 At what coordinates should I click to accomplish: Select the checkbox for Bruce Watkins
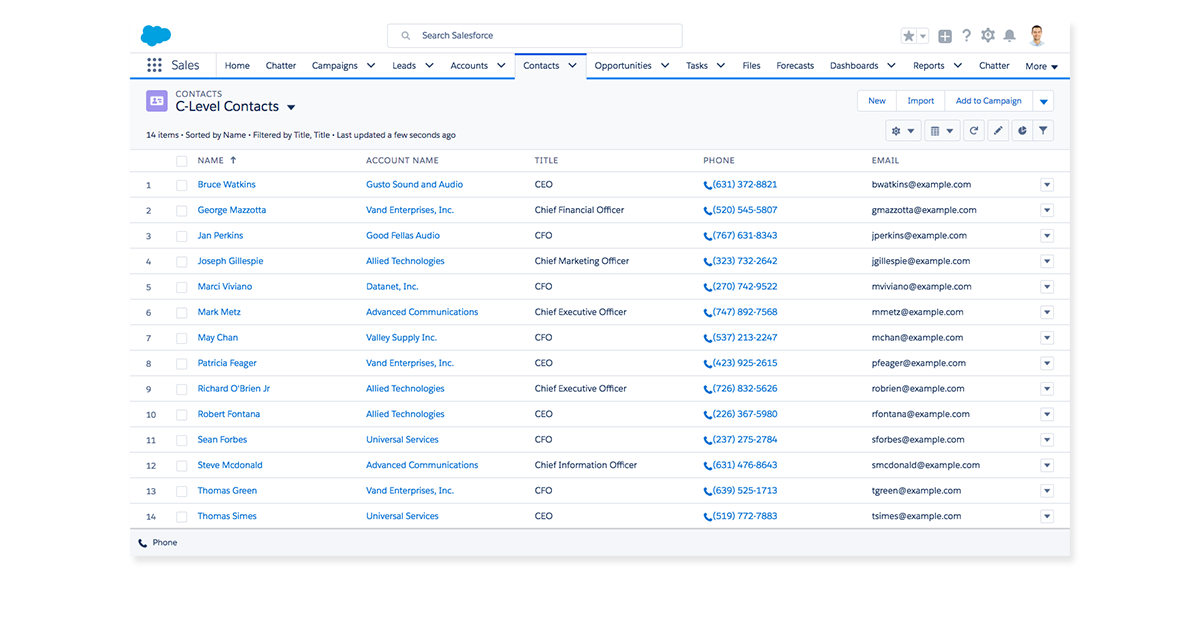pos(181,185)
